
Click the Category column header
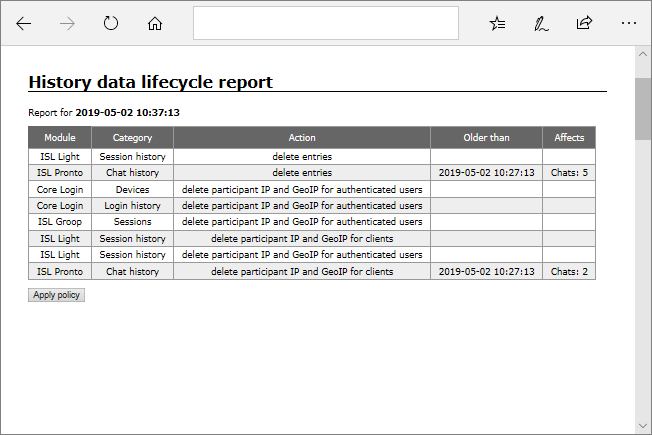[x=132, y=138]
